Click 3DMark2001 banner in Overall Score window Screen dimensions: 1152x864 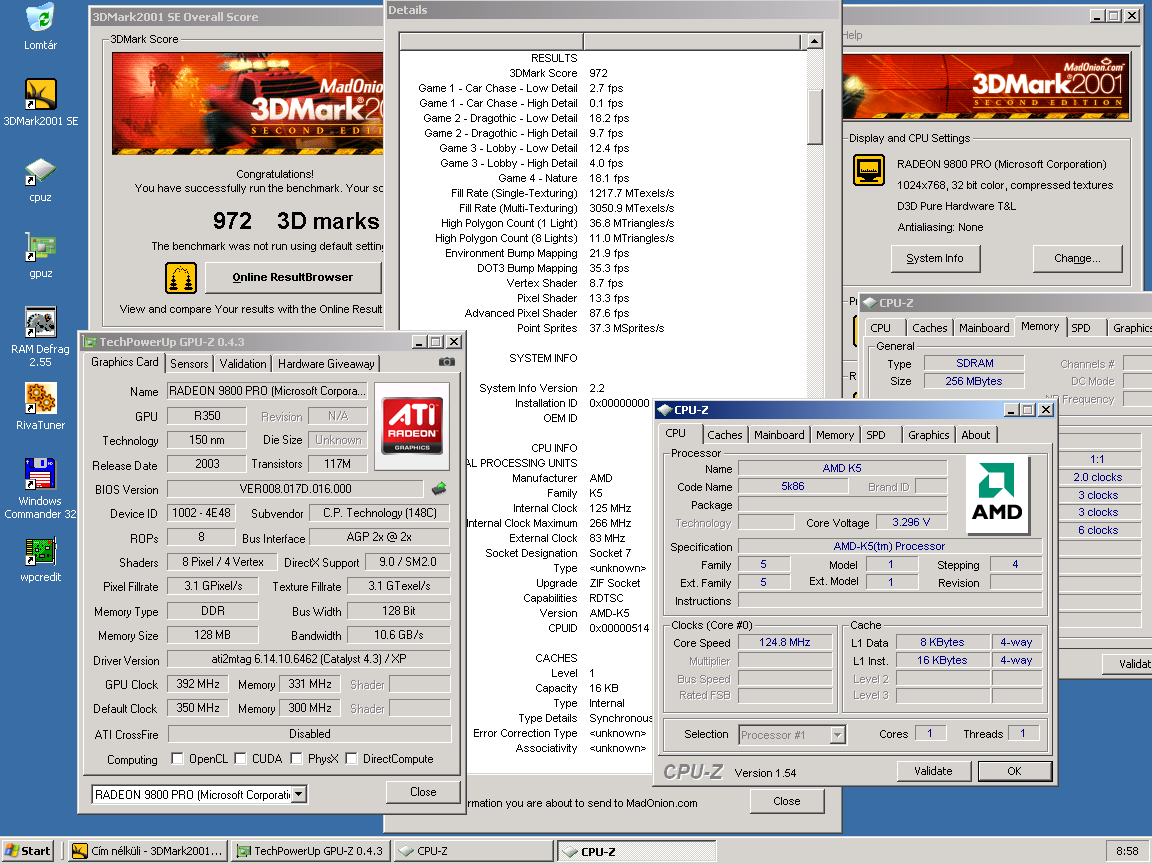[248, 103]
